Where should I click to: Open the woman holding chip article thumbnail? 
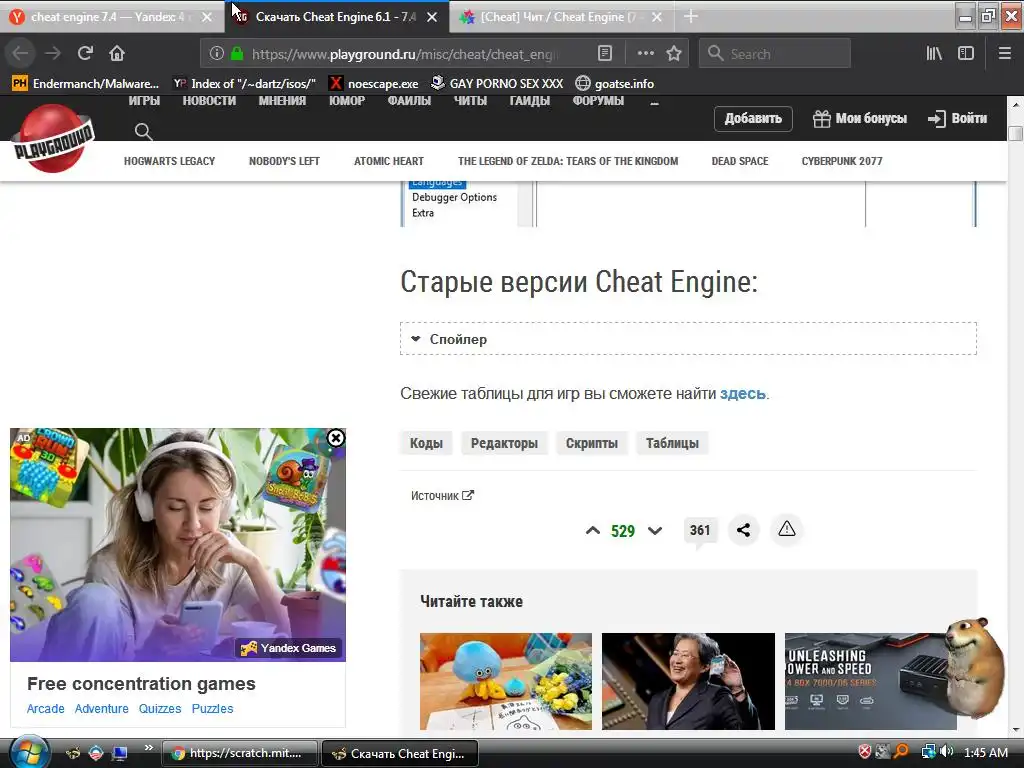point(688,681)
